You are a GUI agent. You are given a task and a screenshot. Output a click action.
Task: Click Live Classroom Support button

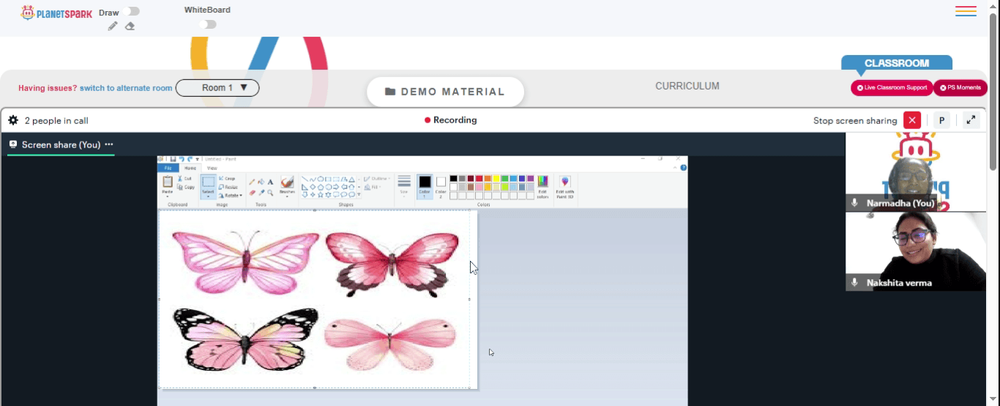pos(892,88)
